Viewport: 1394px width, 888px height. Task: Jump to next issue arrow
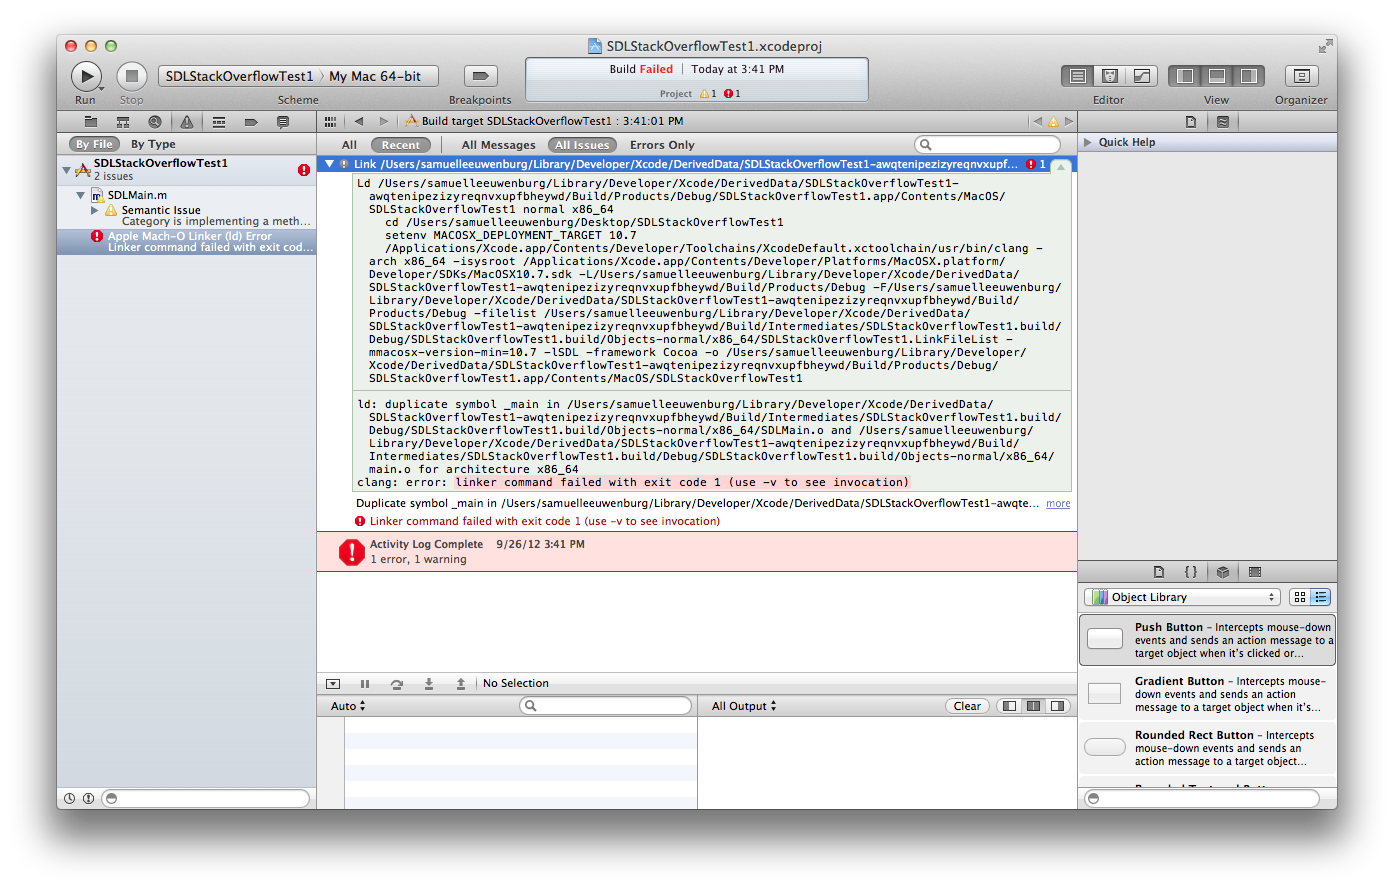1068,121
